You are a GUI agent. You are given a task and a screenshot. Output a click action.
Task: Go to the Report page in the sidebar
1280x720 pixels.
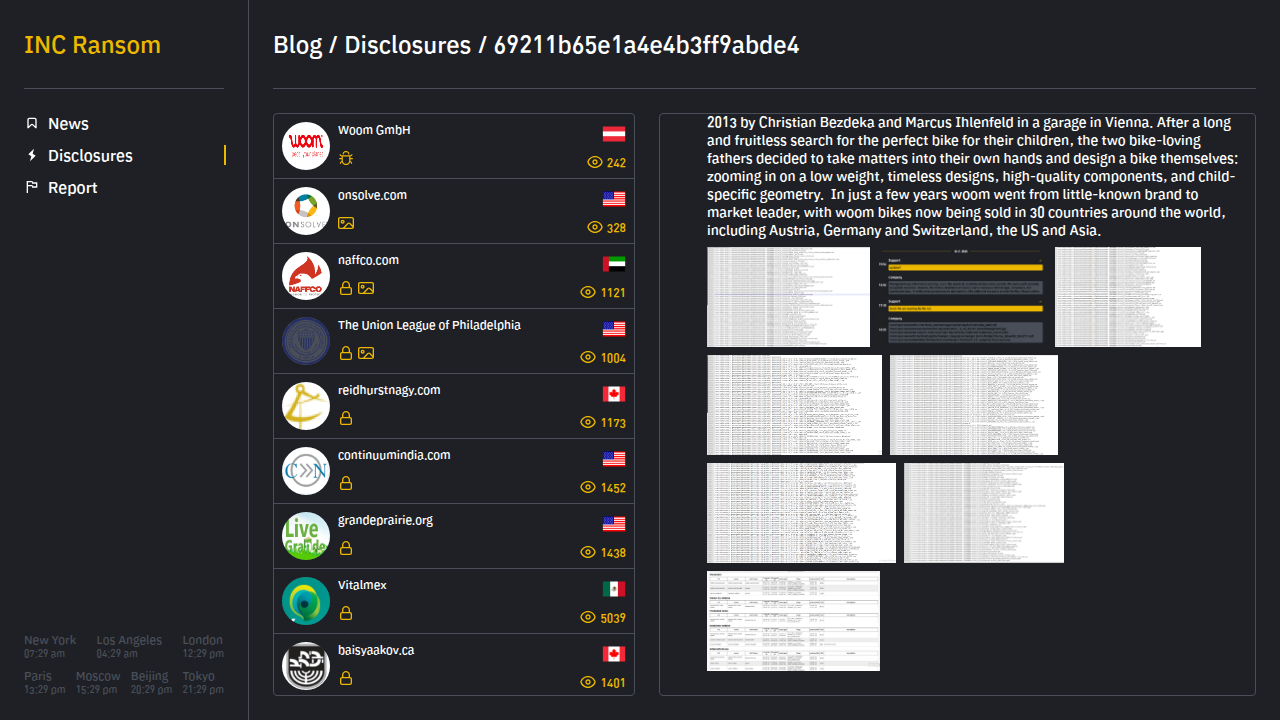pos(72,188)
